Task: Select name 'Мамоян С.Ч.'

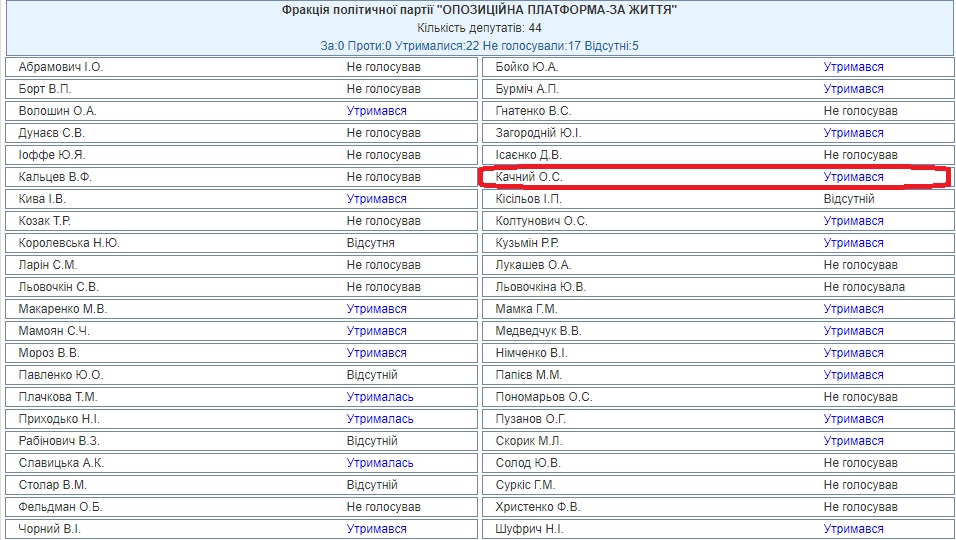Action: click(54, 331)
